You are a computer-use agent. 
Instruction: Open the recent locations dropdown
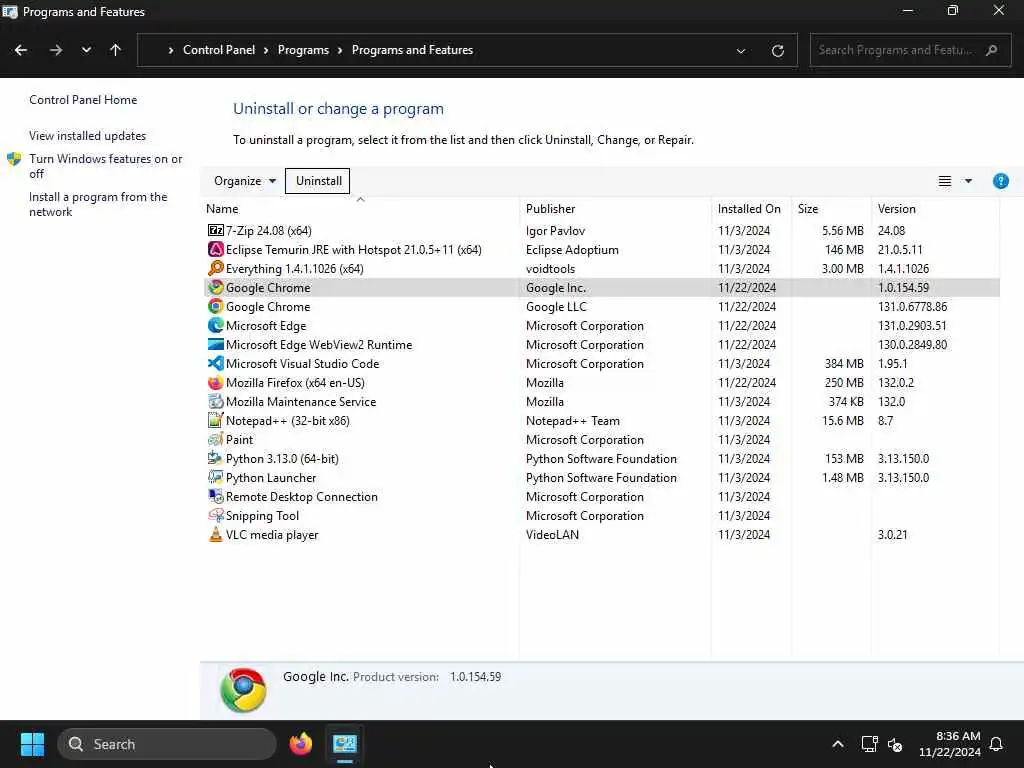[x=86, y=50]
